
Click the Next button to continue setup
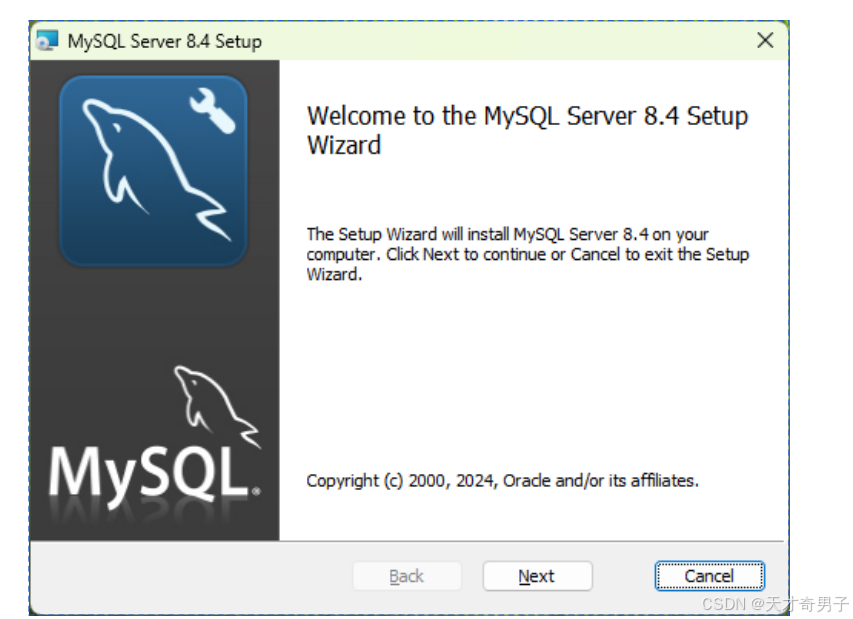pyautogui.click(x=537, y=576)
